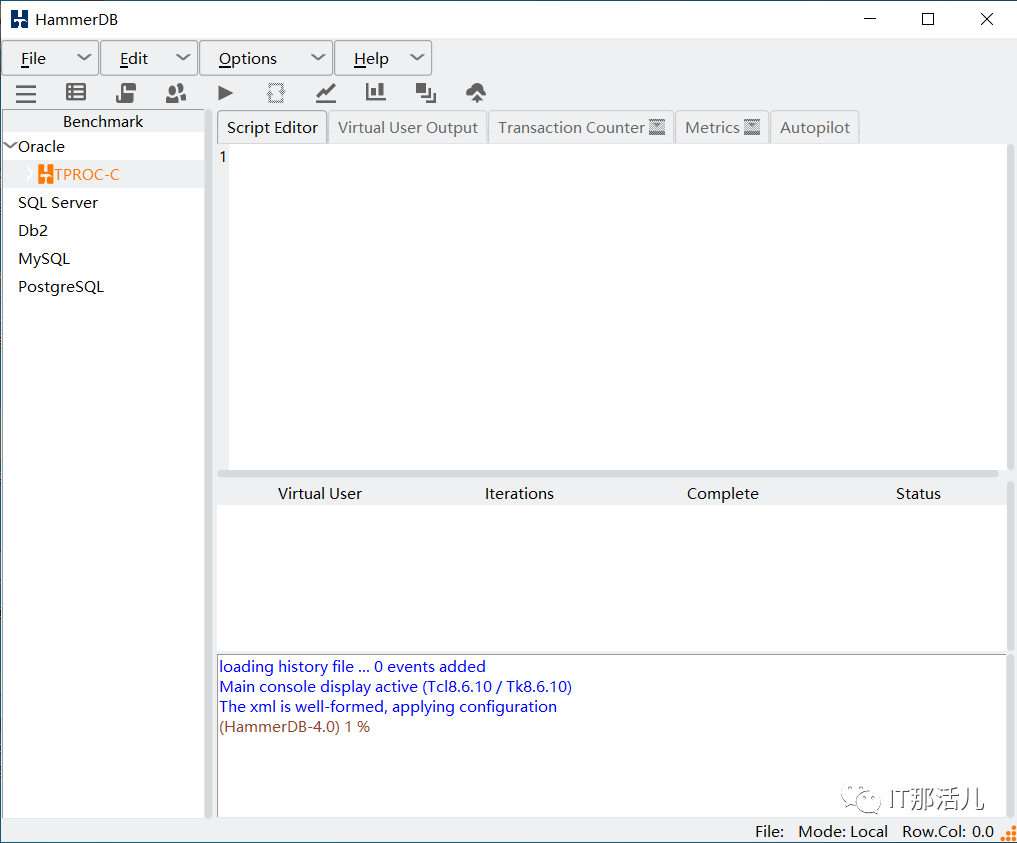
Task: Select Db2 in the benchmark tree
Action: tap(33, 230)
